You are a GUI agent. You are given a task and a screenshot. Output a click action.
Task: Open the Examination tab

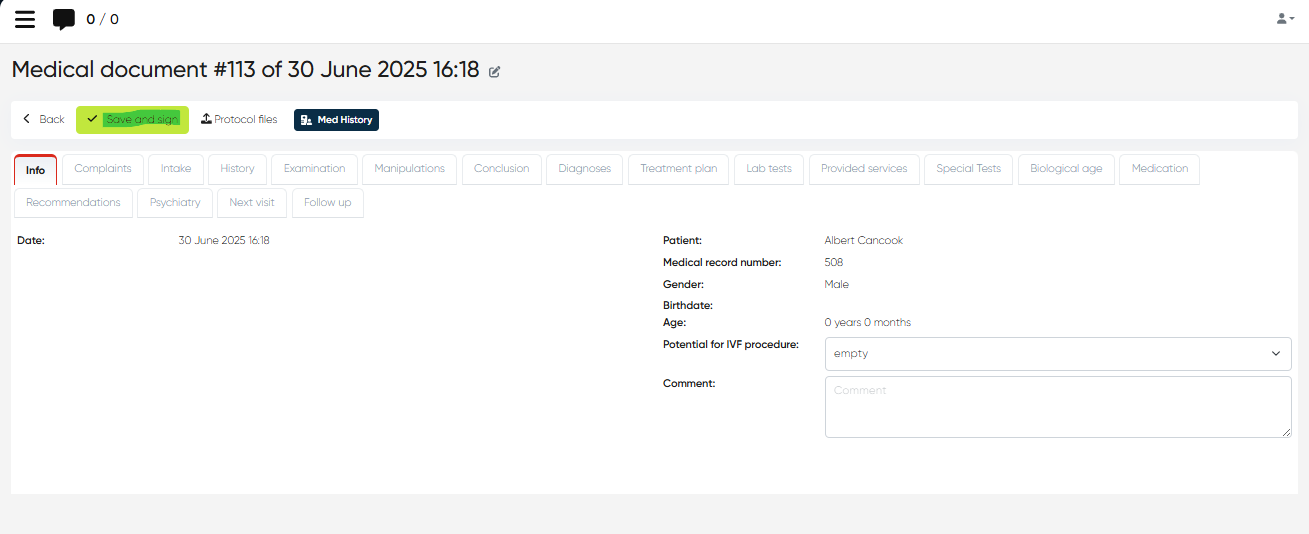(x=314, y=169)
